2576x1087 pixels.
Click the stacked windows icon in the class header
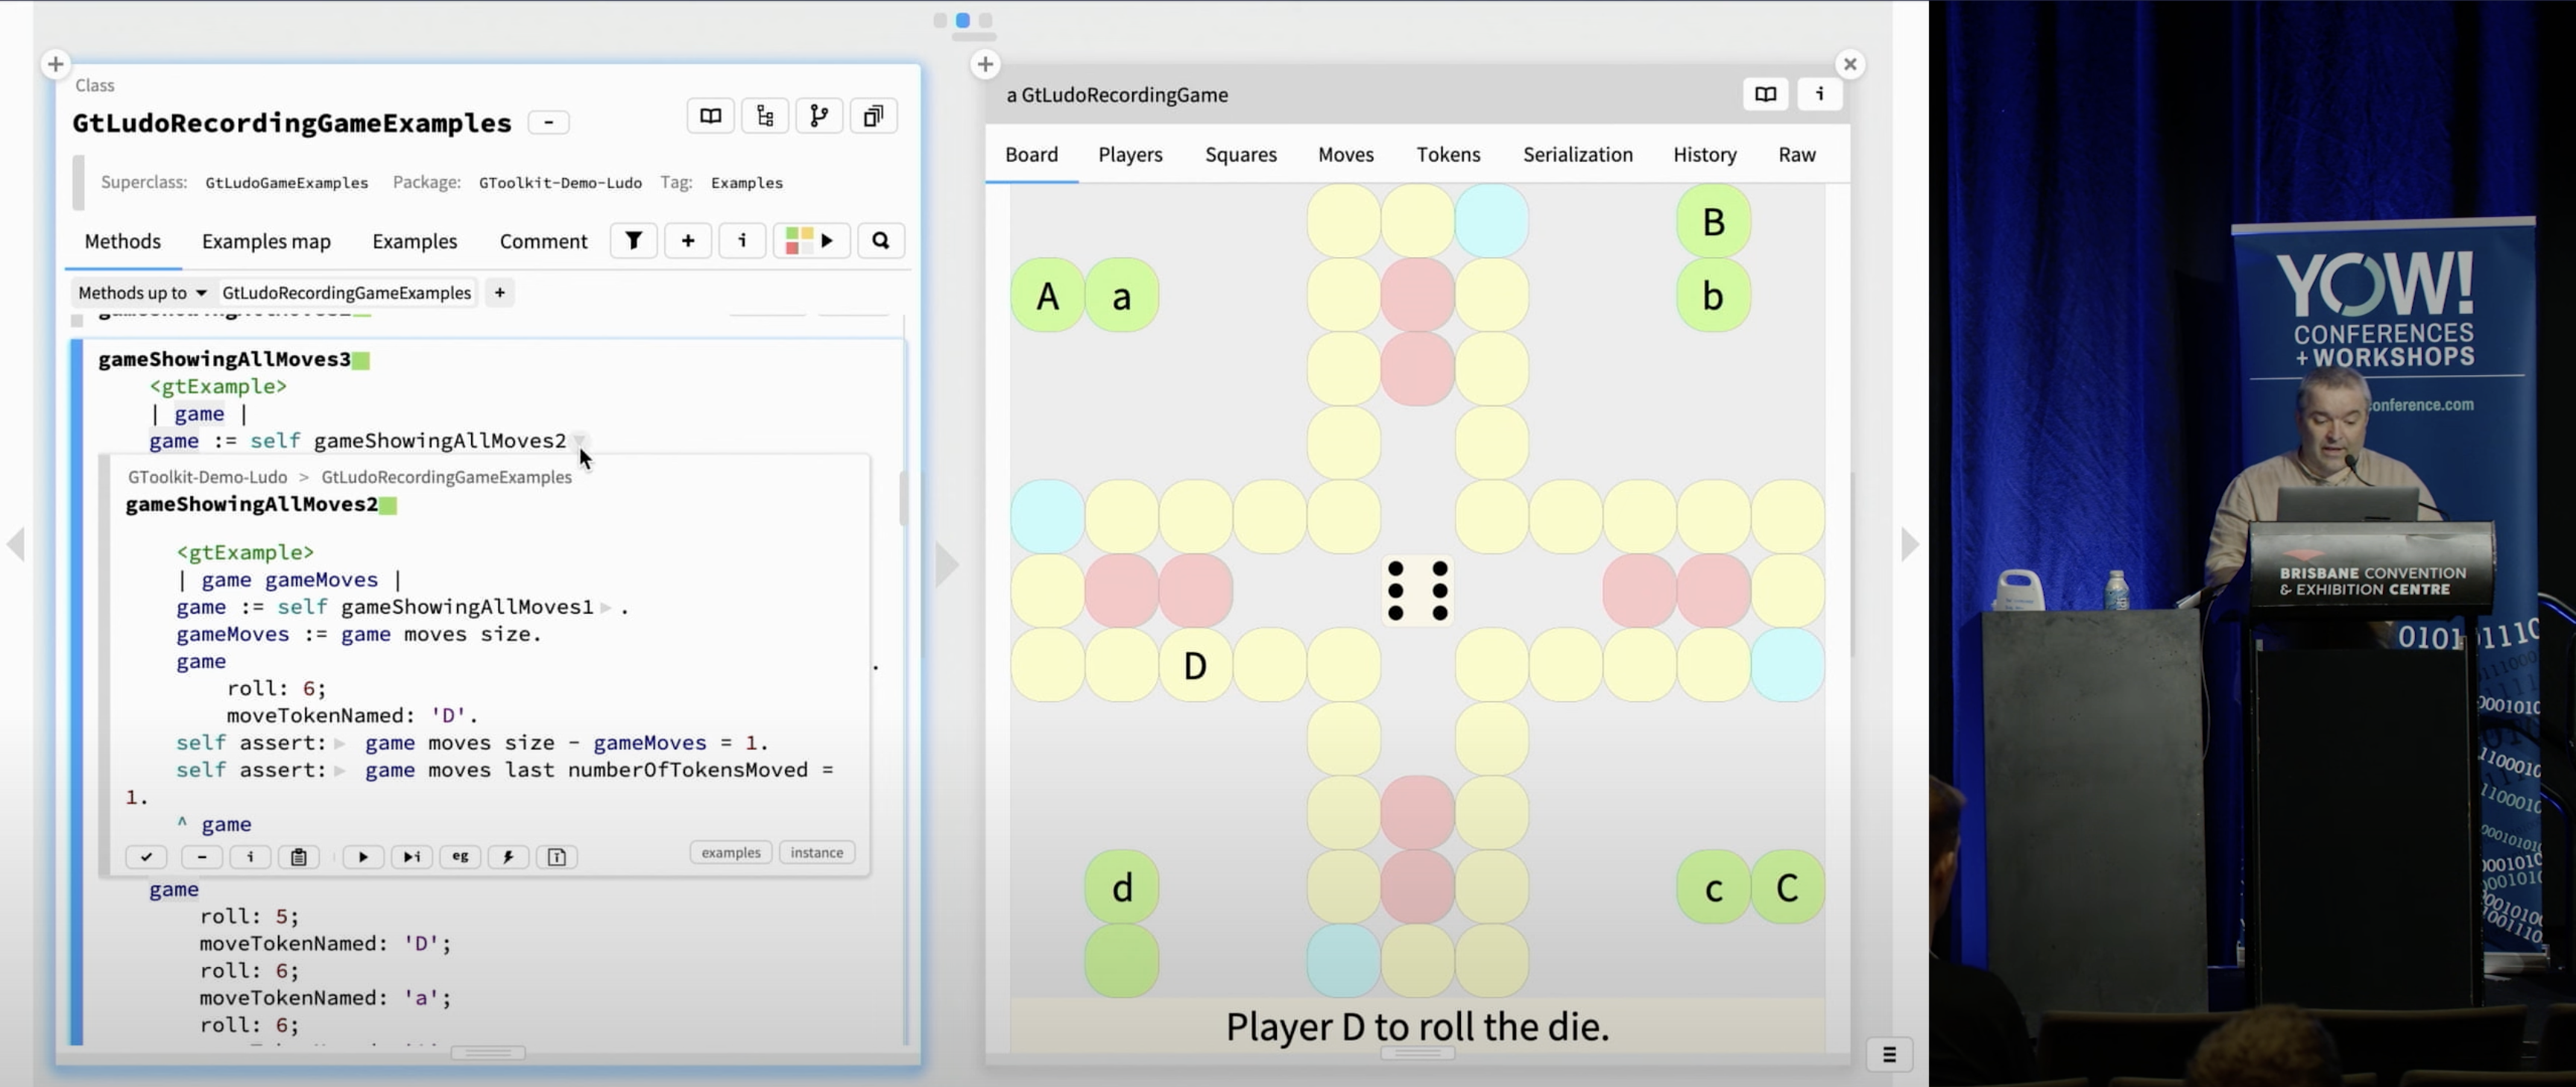coord(873,116)
